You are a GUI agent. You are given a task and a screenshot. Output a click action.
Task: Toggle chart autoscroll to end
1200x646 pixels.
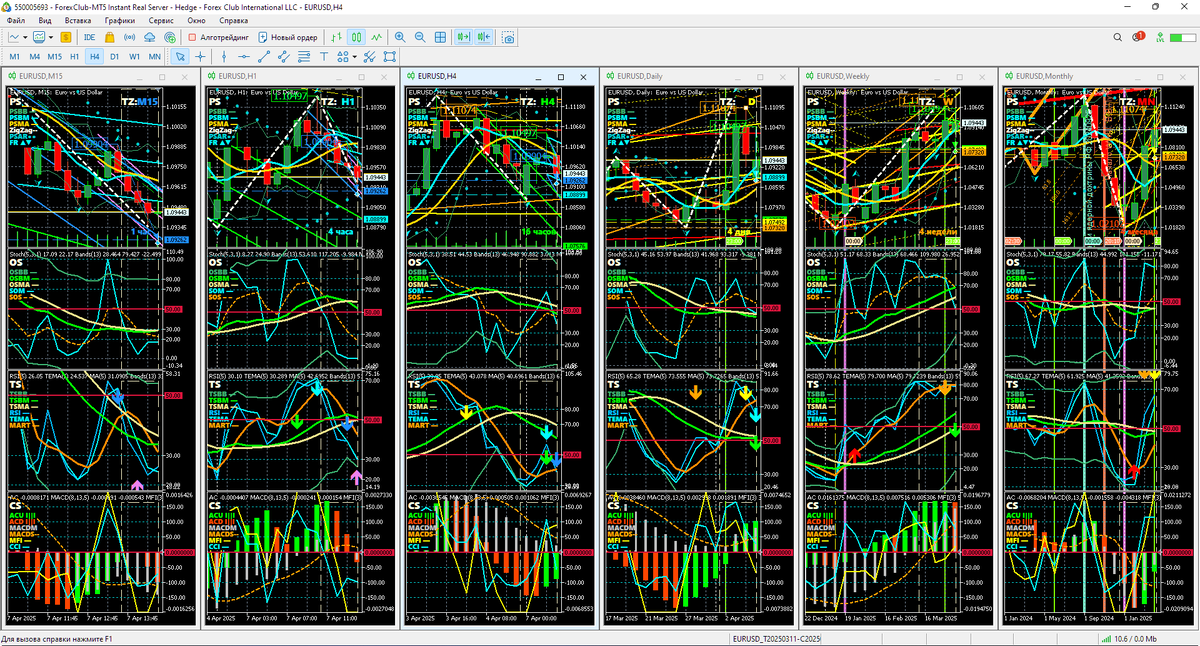pos(464,37)
